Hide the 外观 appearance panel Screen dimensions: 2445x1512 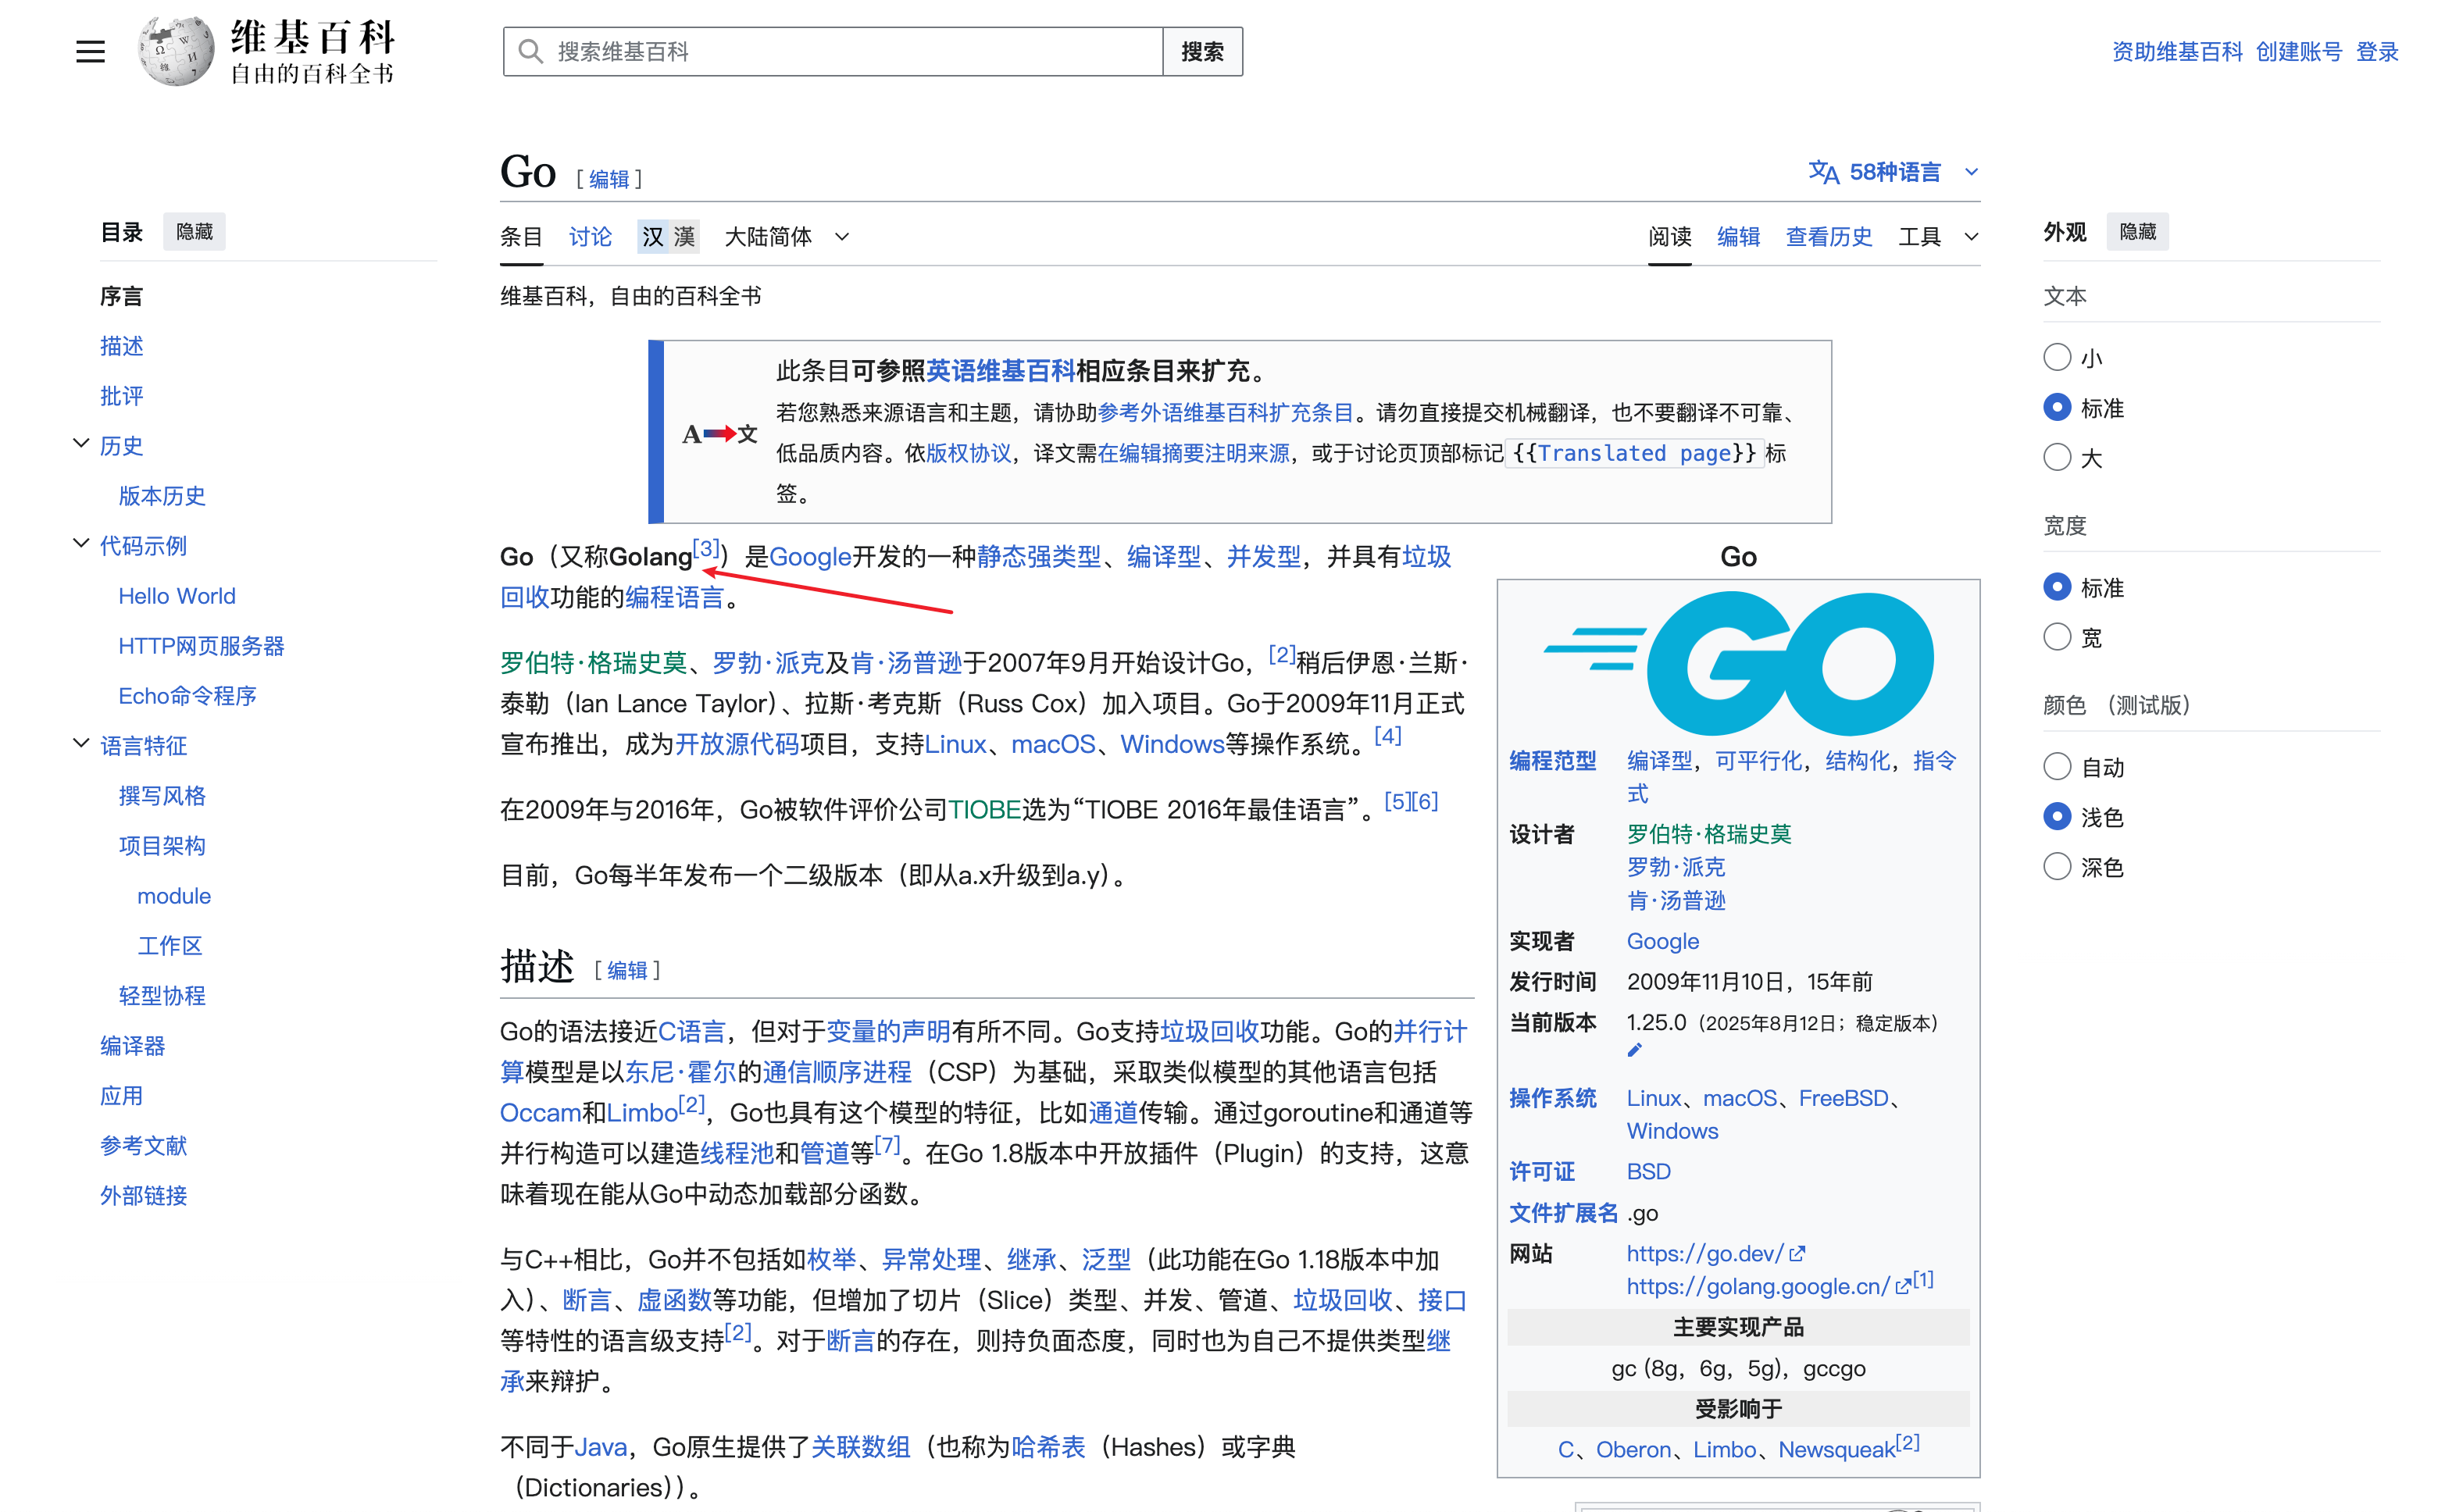[2137, 232]
